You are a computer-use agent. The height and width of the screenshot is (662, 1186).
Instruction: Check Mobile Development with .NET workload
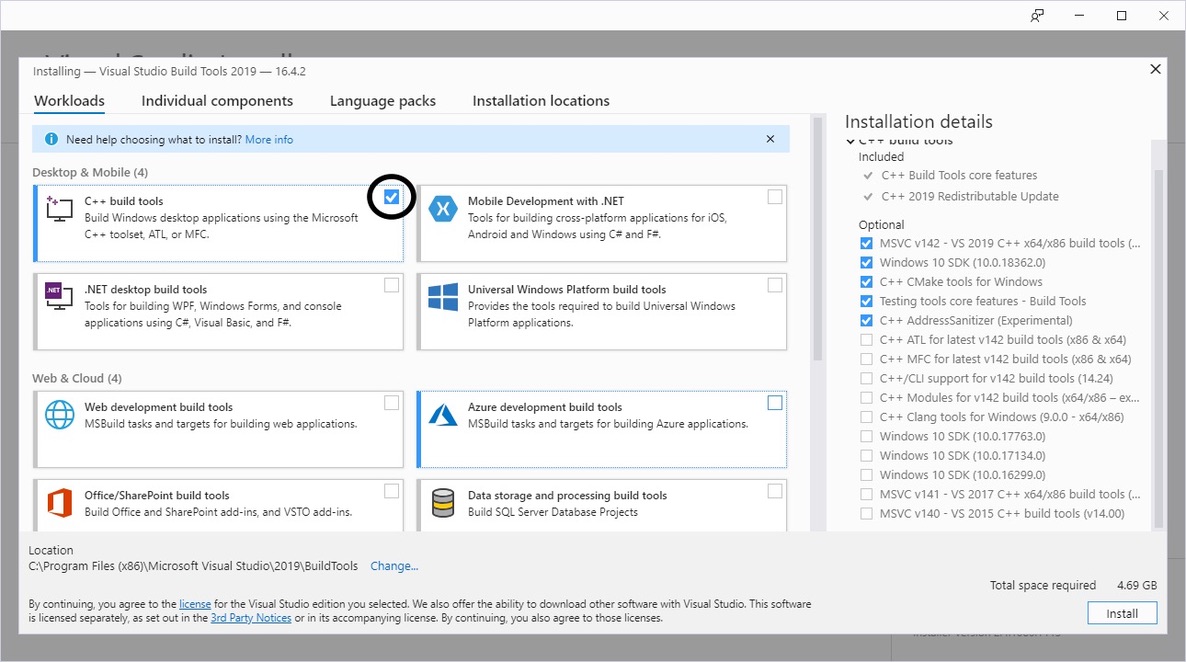point(775,197)
